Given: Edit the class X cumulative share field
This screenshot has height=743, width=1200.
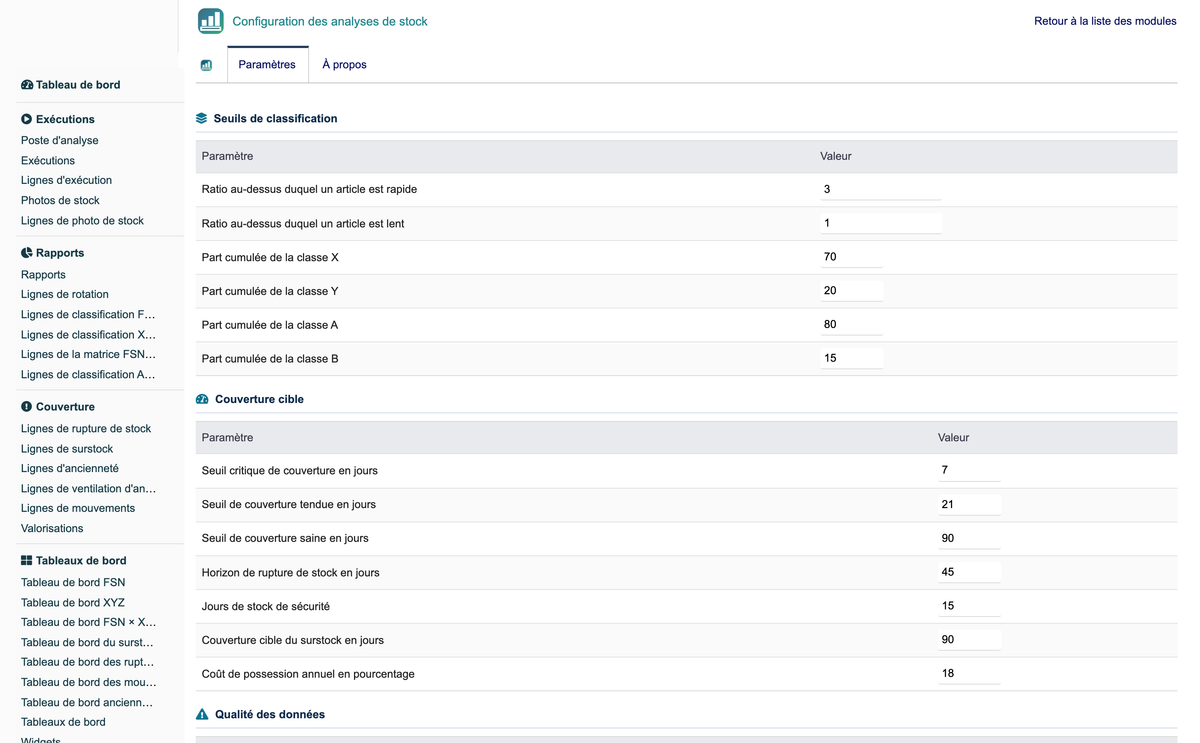Looking at the screenshot, I should (851, 257).
